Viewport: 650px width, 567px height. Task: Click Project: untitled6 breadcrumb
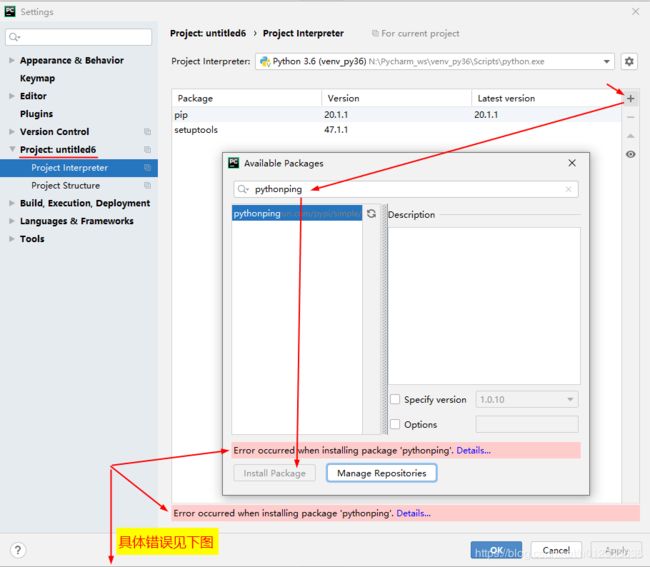click(208, 34)
